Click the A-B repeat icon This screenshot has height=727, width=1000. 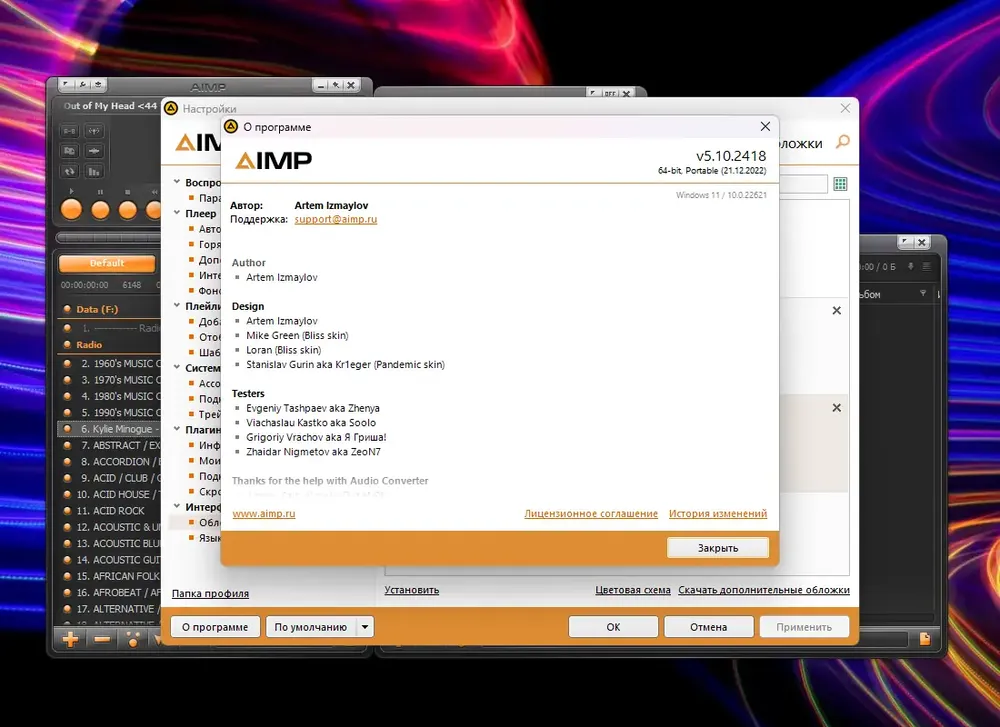pyautogui.click(x=69, y=131)
